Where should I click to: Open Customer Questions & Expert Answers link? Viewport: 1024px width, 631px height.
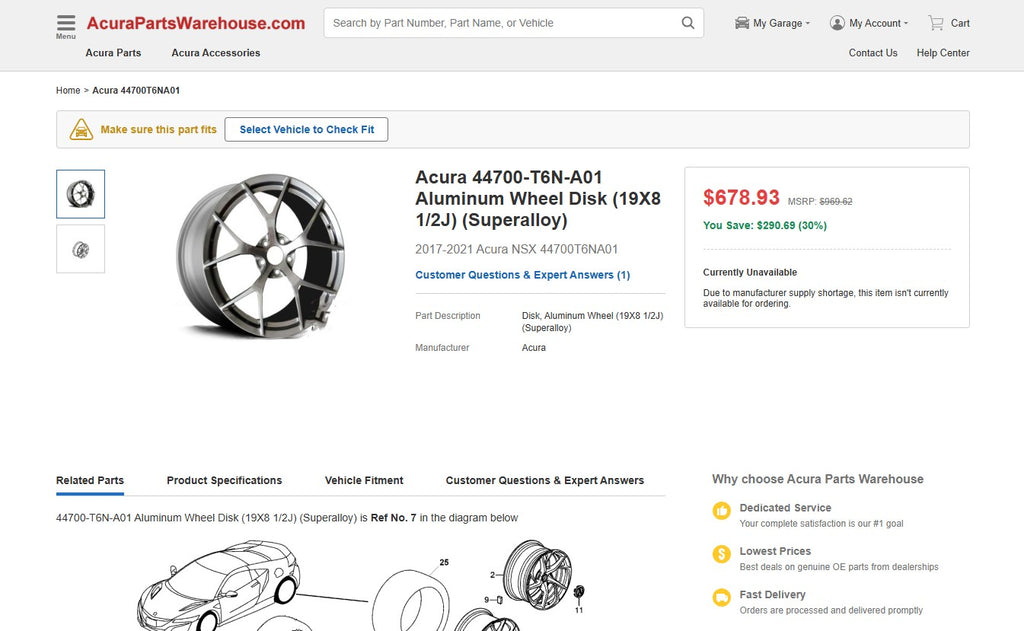coord(522,275)
